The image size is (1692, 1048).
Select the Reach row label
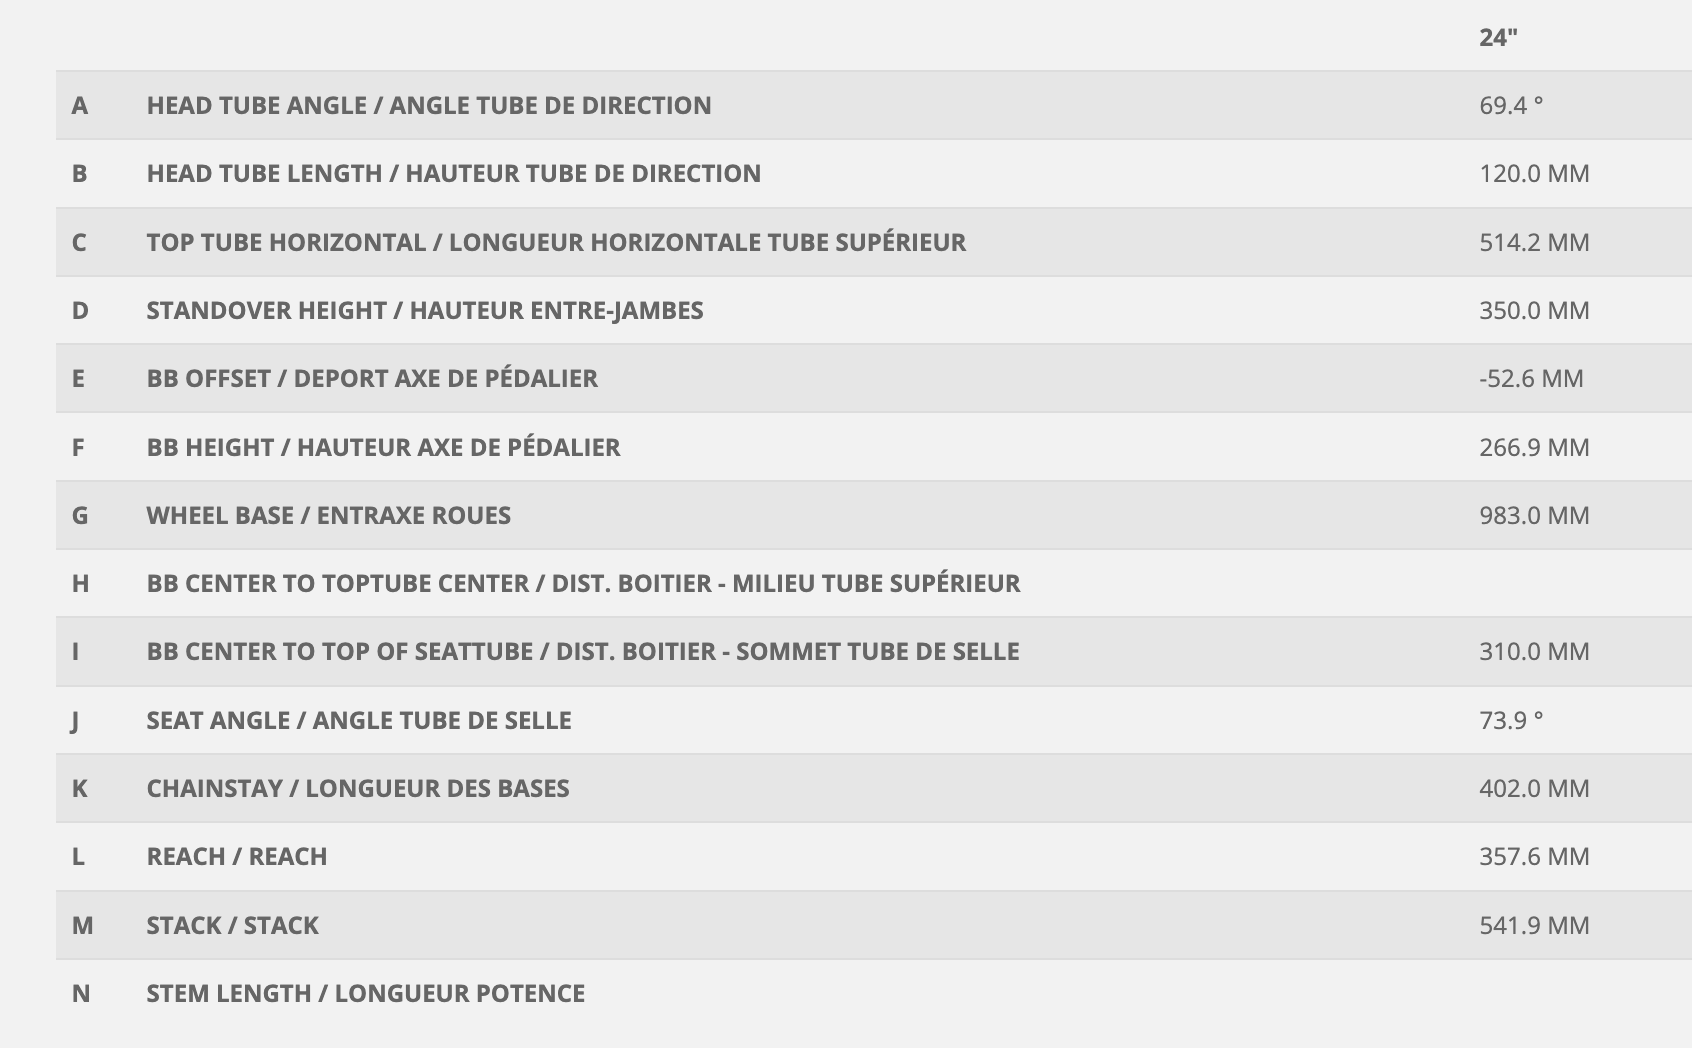(x=237, y=857)
